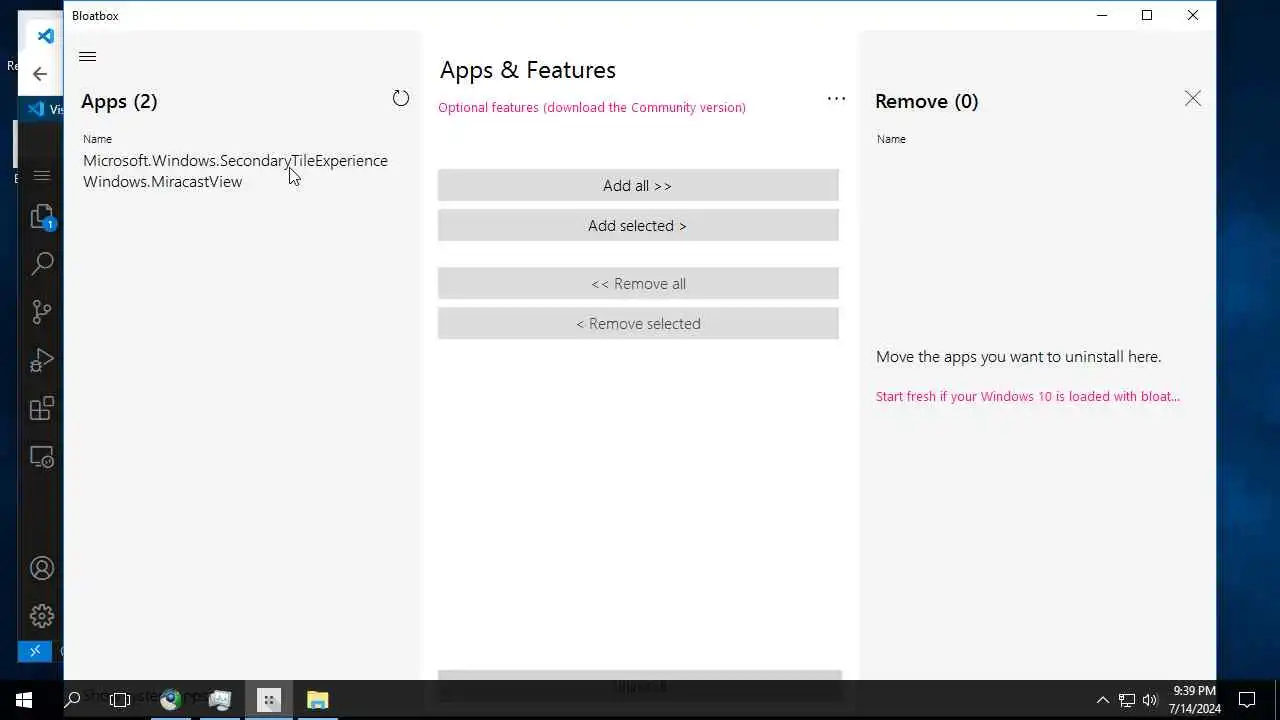Open Task View on the taskbar
The width and height of the screenshot is (1280, 720).
(x=120, y=700)
